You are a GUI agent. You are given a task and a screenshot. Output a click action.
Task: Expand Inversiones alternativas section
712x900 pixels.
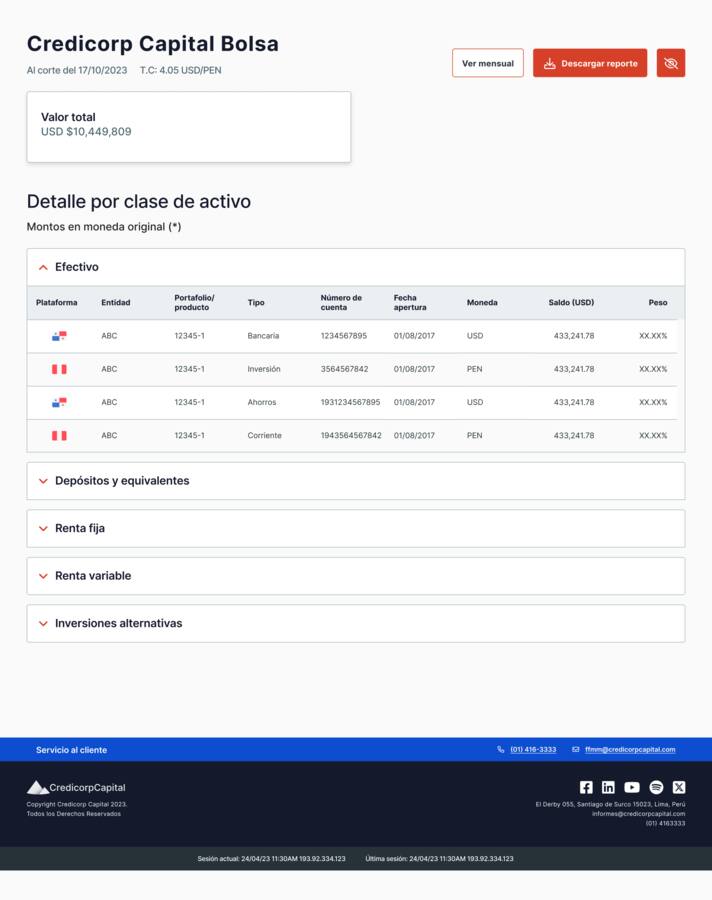click(x=355, y=623)
